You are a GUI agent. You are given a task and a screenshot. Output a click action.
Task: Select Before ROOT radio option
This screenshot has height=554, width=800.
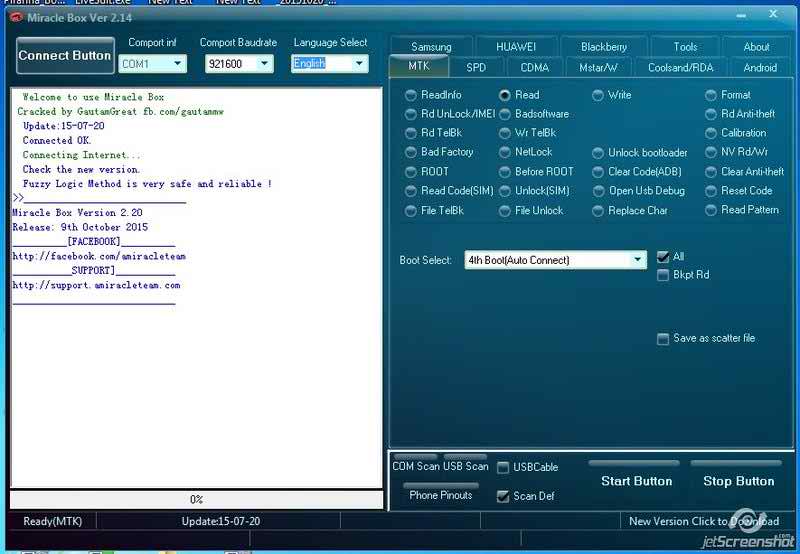tap(536, 171)
